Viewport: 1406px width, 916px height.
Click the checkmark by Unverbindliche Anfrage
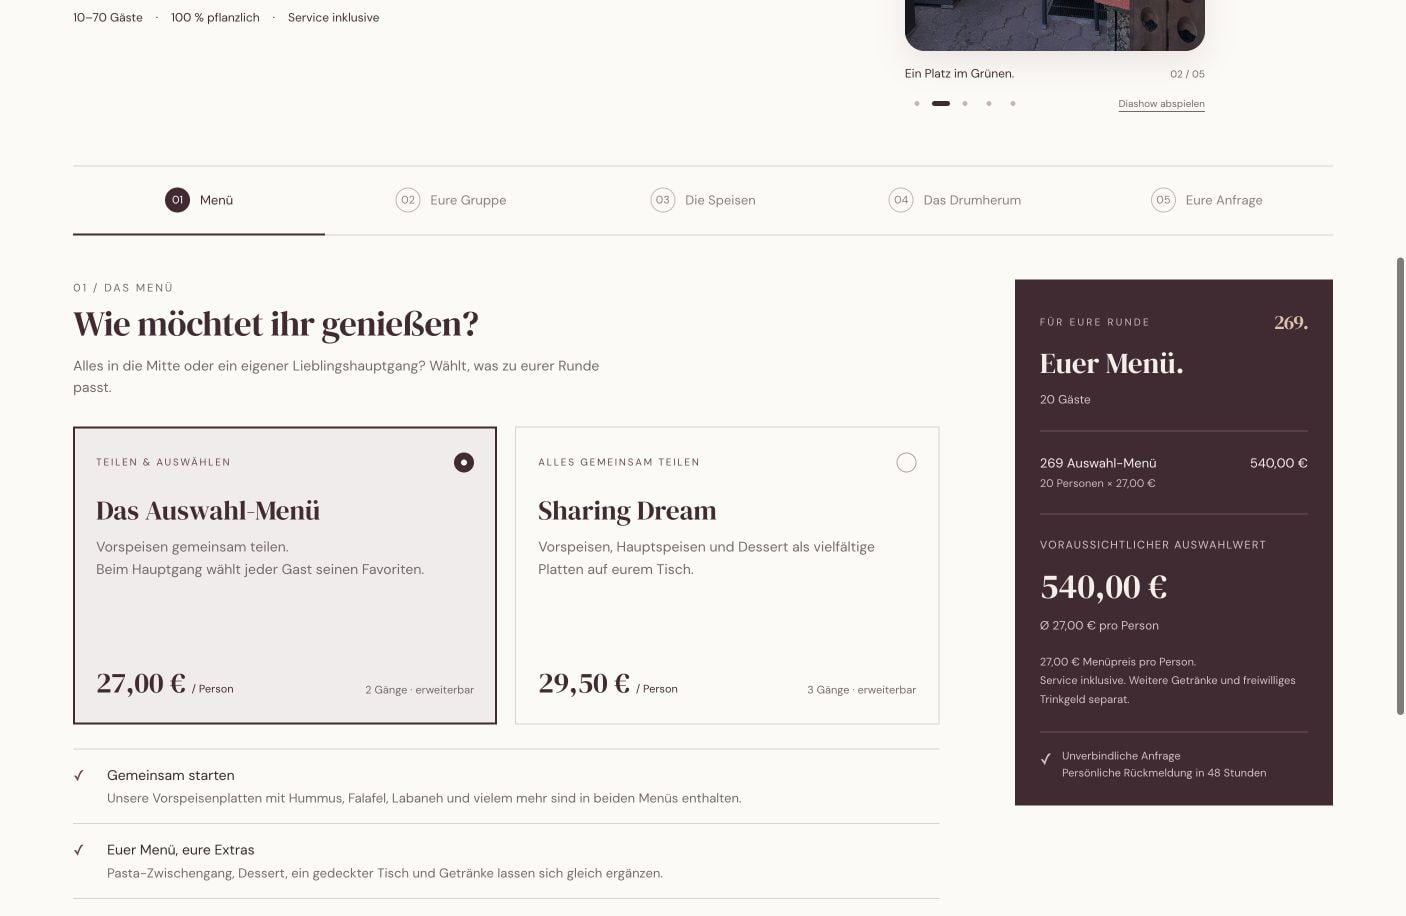1046,758
